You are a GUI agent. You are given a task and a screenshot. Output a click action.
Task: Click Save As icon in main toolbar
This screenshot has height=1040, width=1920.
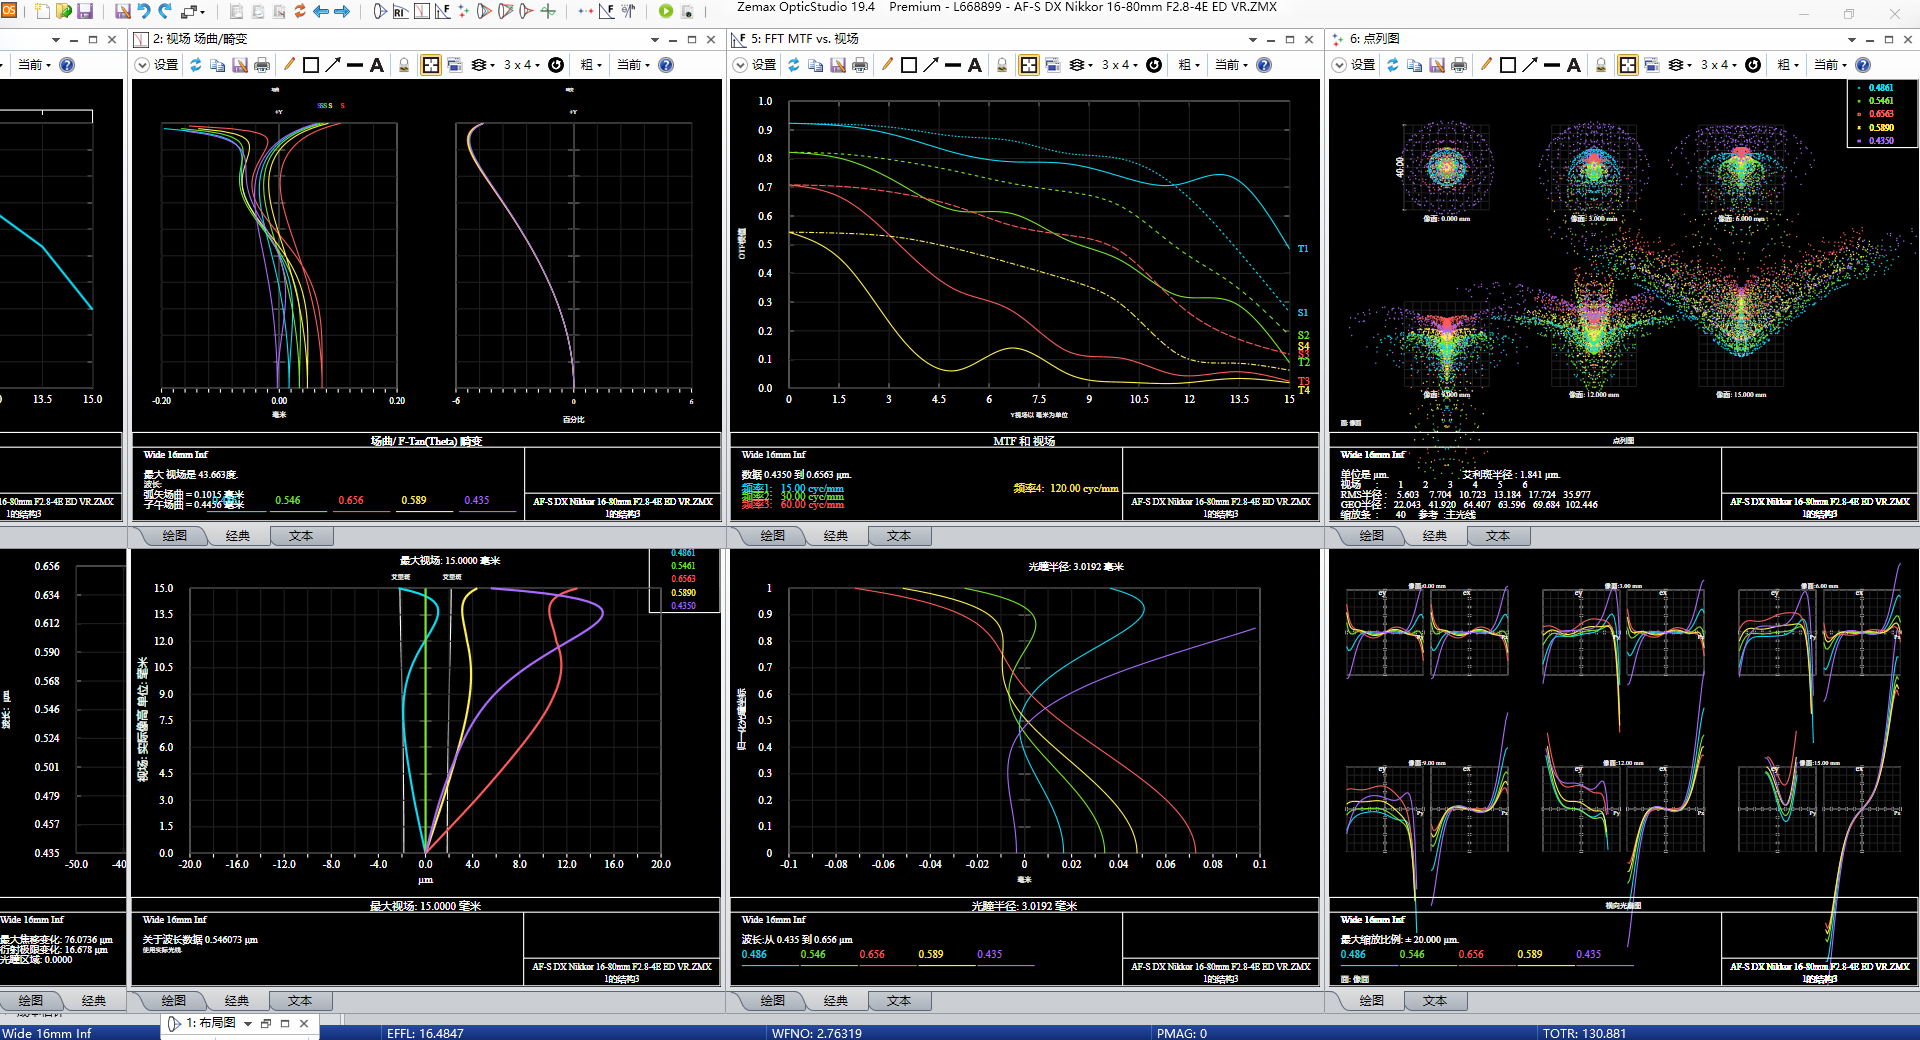pyautogui.click(x=123, y=11)
